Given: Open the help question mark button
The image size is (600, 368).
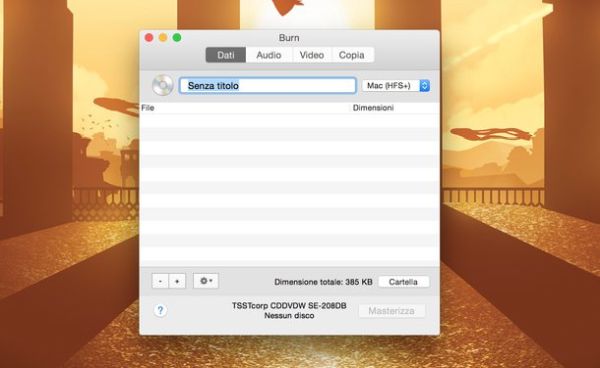Looking at the screenshot, I should (x=160, y=310).
